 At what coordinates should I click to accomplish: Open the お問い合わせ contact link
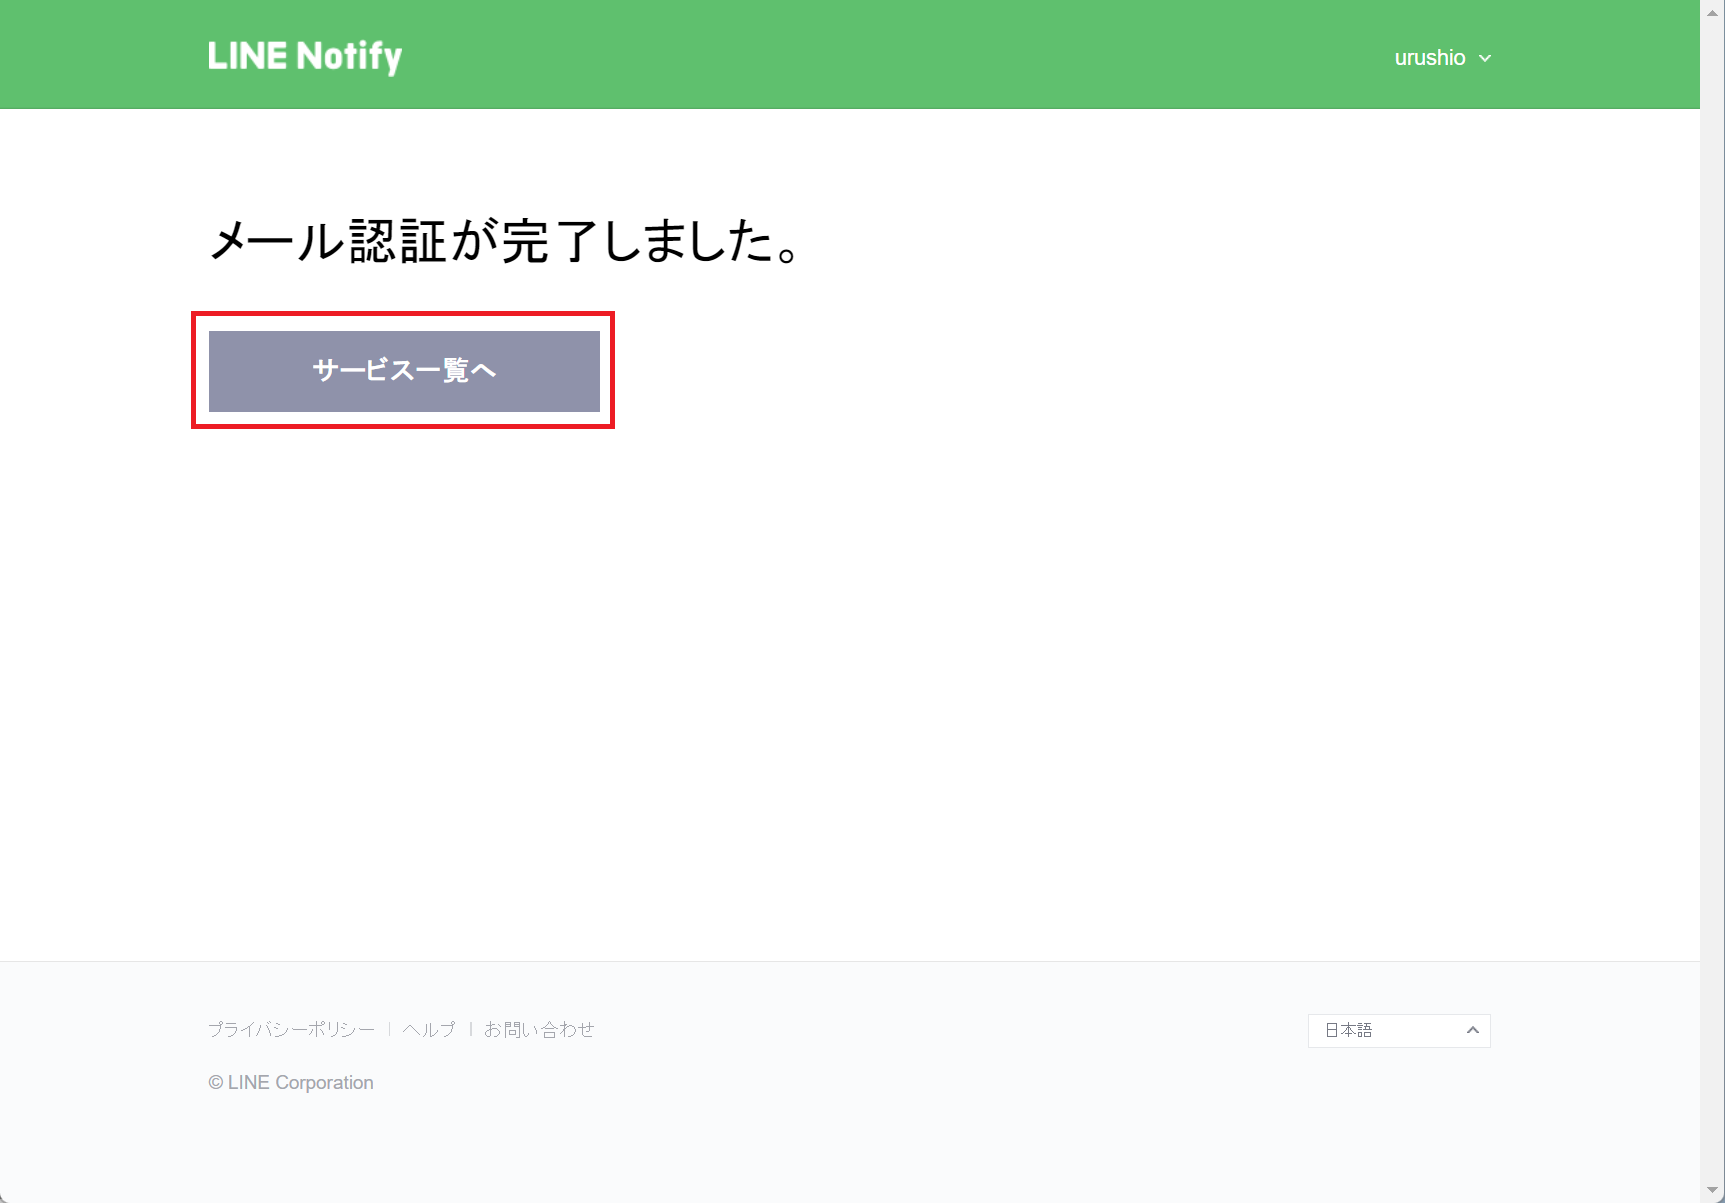point(539,1029)
